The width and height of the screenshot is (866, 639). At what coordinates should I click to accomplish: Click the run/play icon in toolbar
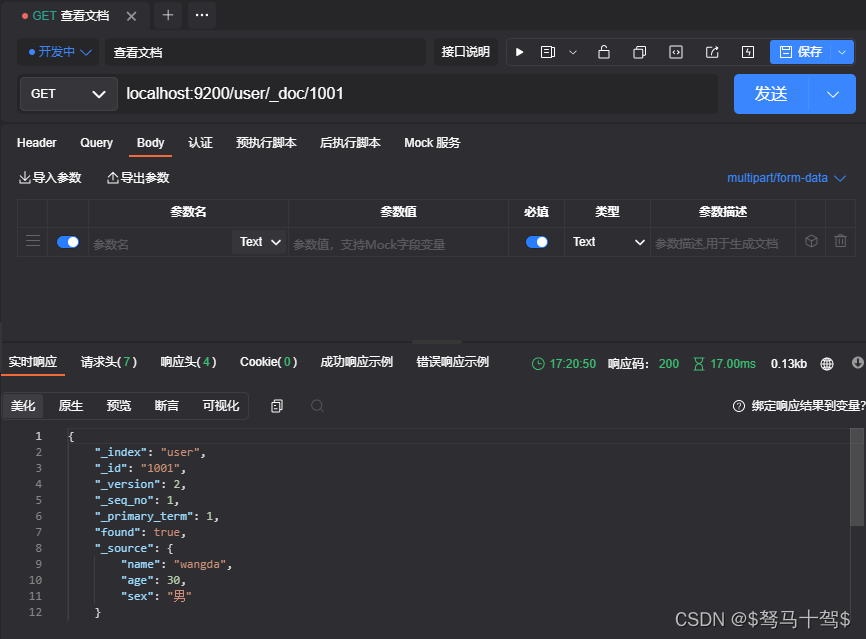point(519,52)
